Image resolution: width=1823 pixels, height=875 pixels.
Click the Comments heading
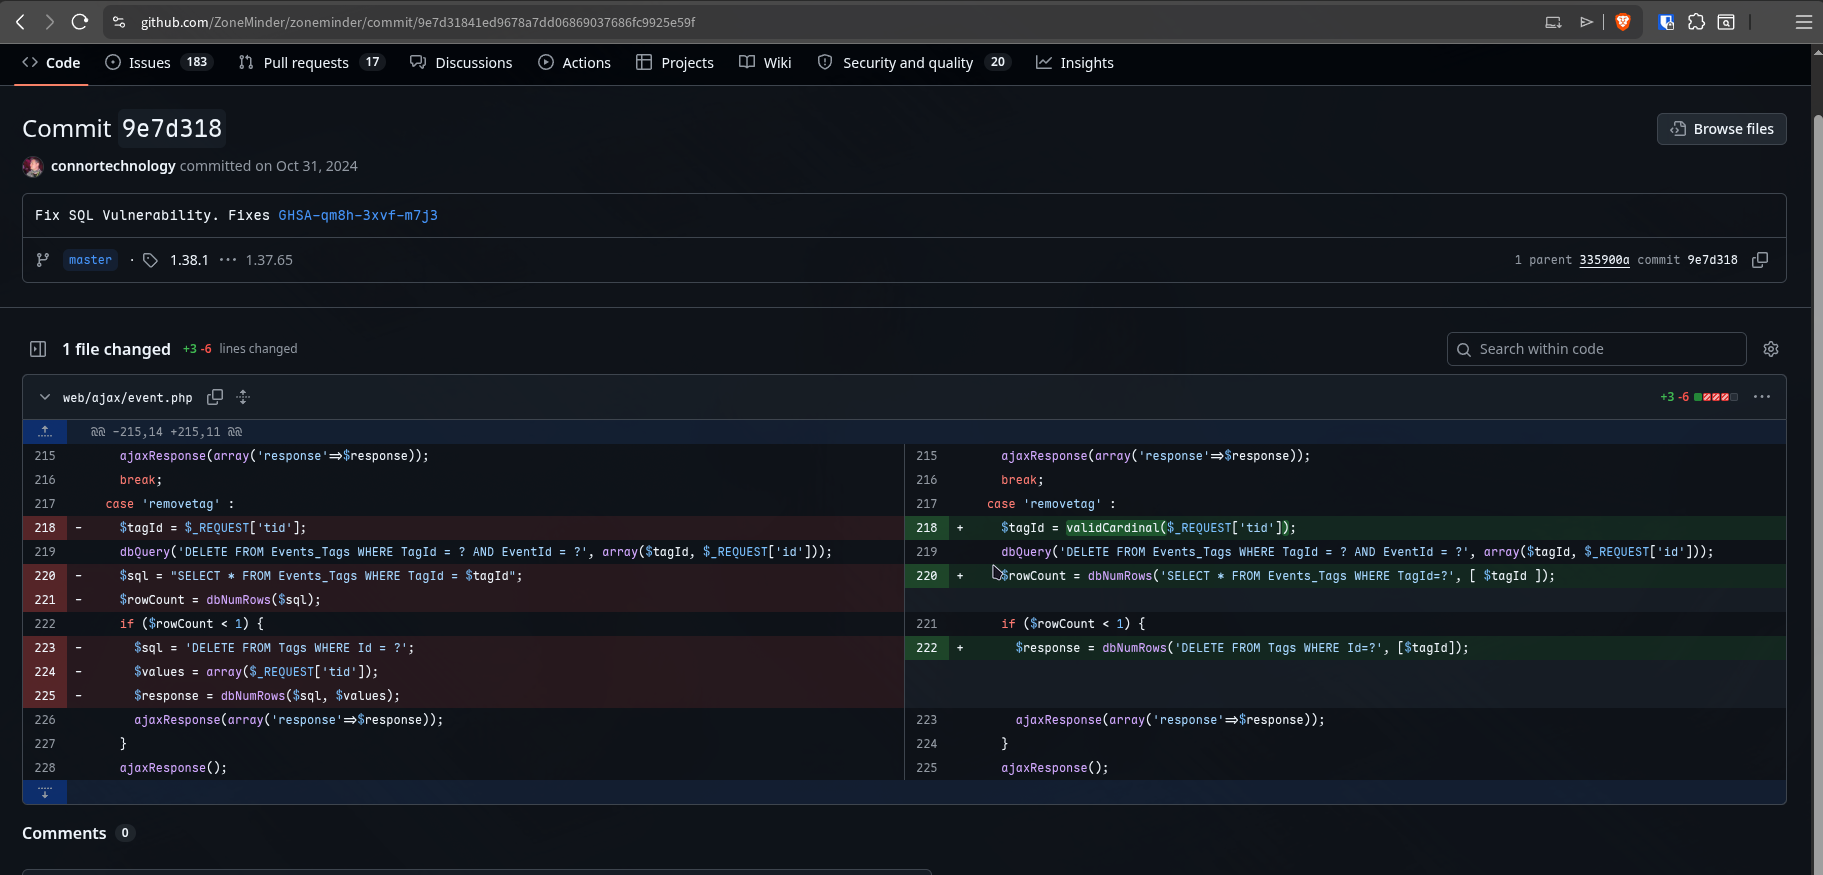64,833
